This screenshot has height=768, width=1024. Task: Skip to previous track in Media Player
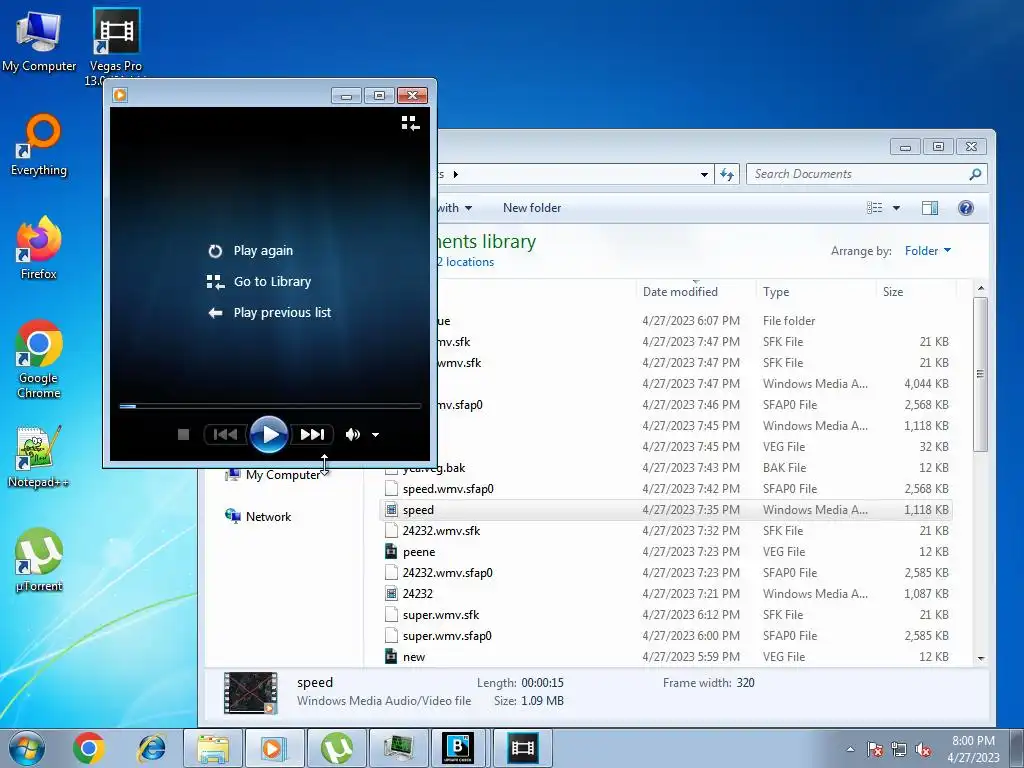click(225, 434)
